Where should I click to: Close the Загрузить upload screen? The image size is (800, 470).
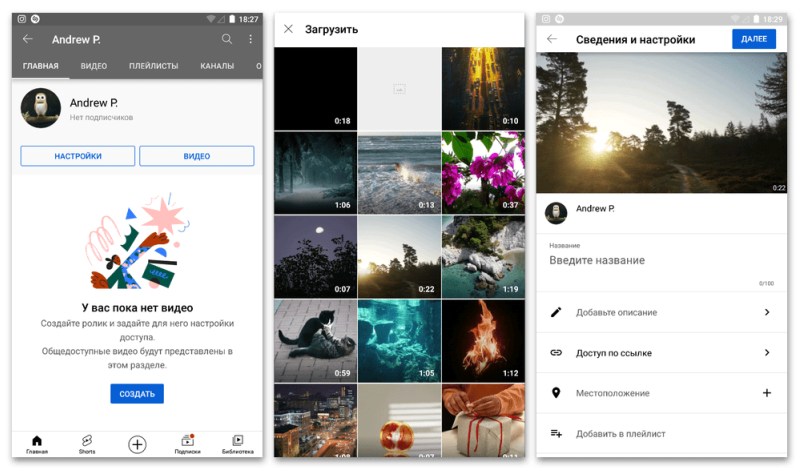(288, 29)
